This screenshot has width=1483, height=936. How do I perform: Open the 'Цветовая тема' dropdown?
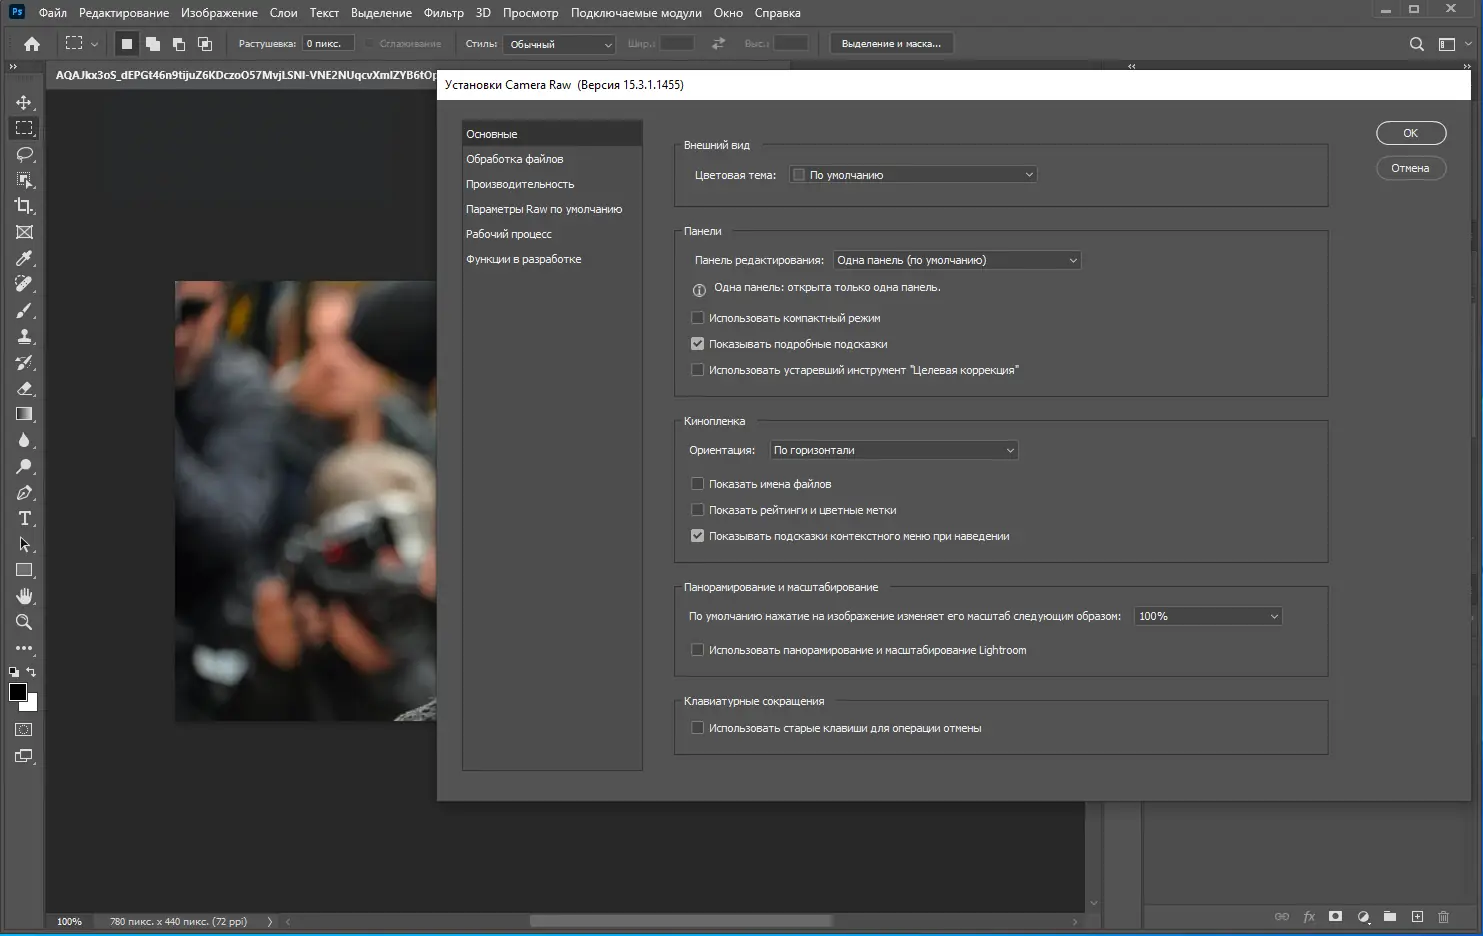pos(913,175)
